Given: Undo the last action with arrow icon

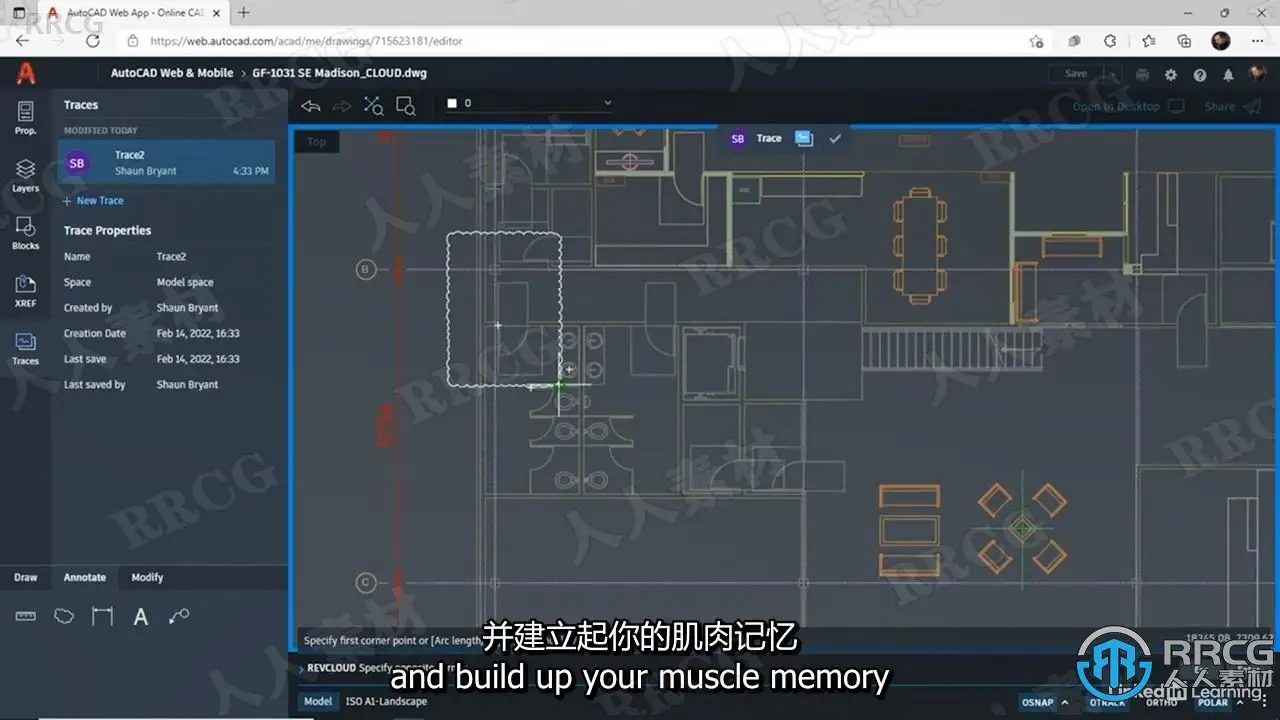Looking at the screenshot, I should tap(311, 105).
